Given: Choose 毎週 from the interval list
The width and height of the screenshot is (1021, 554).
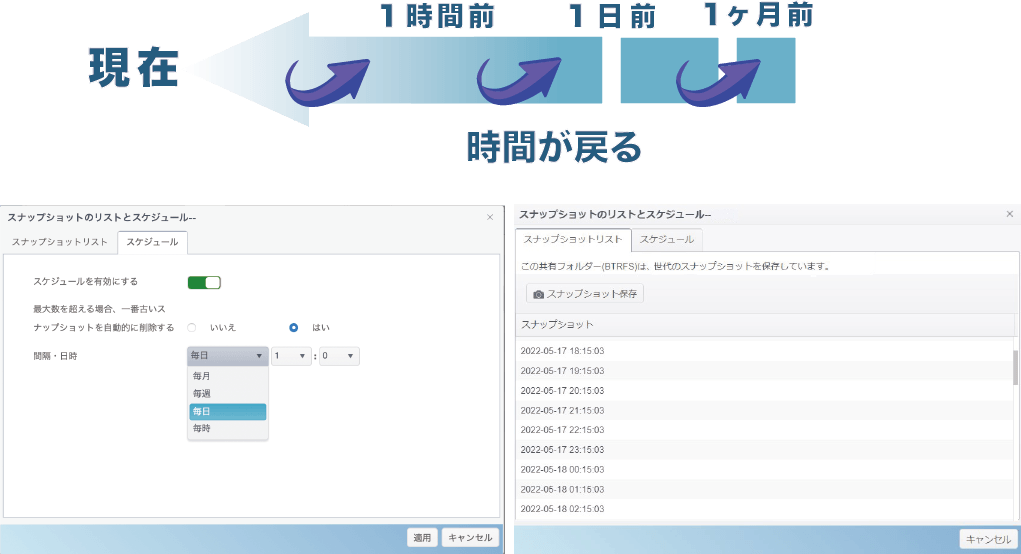Looking at the screenshot, I should 227,394.
